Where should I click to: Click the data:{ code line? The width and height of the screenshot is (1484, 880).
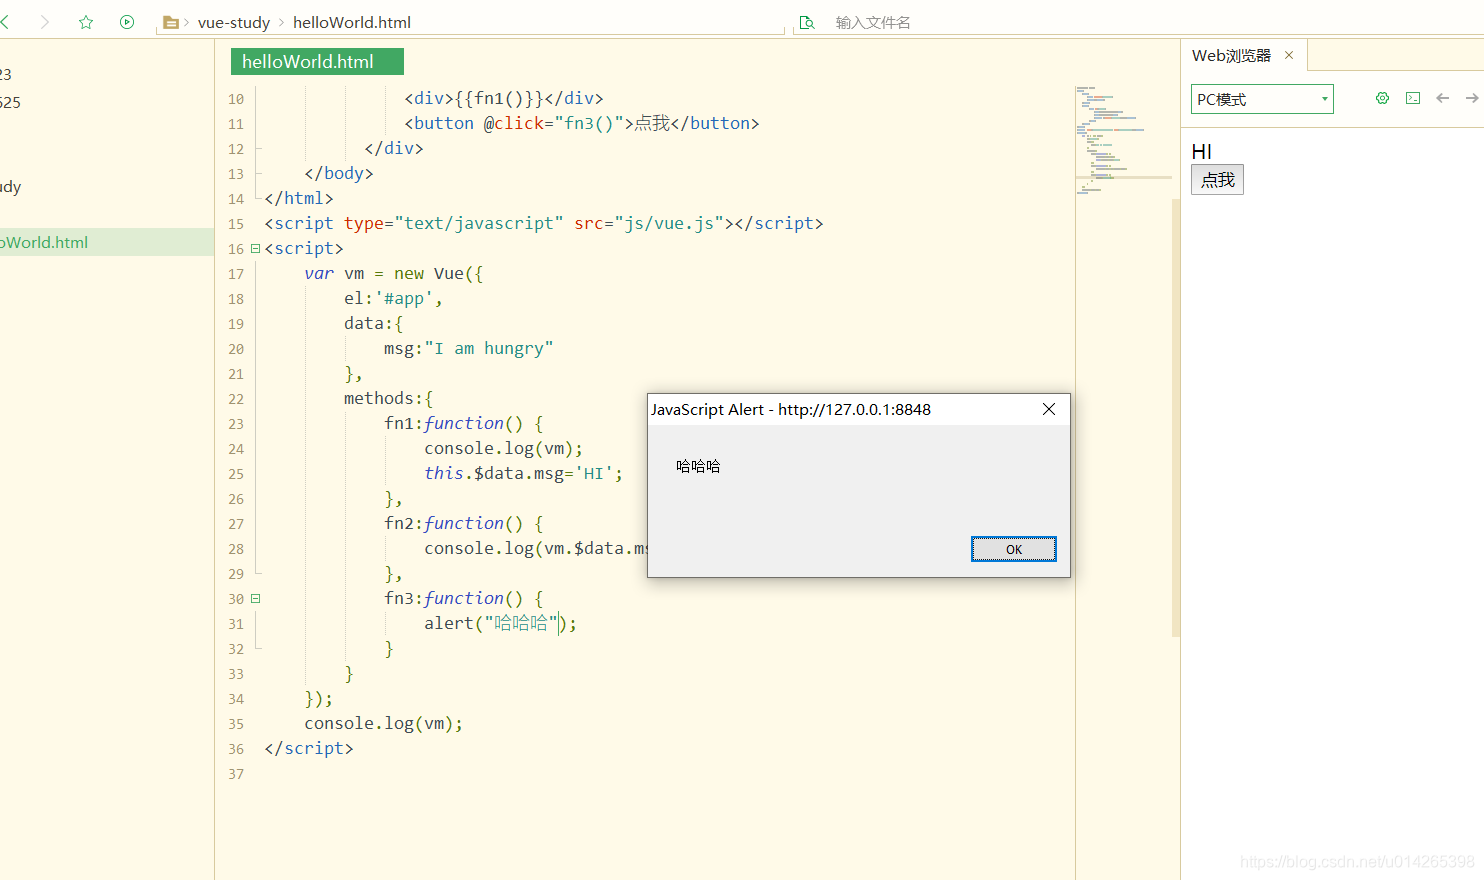(373, 323)
